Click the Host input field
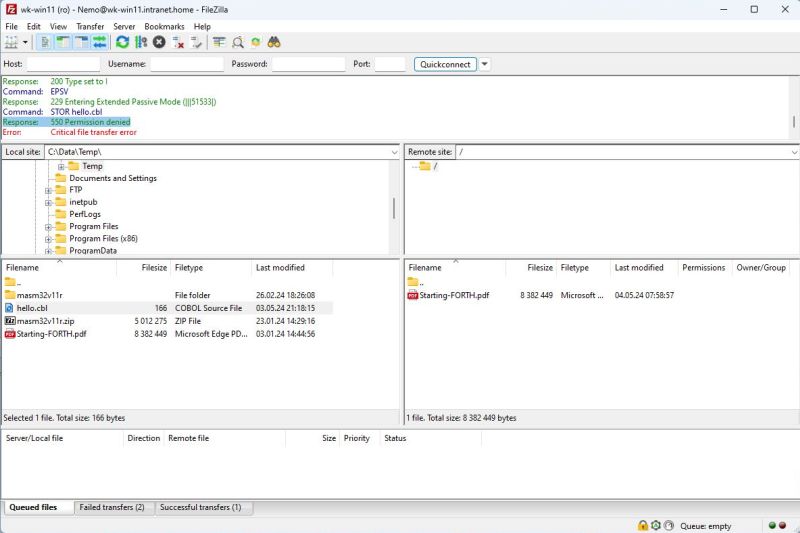The width and height of the screenshot is (800, 533). [63, 64]
